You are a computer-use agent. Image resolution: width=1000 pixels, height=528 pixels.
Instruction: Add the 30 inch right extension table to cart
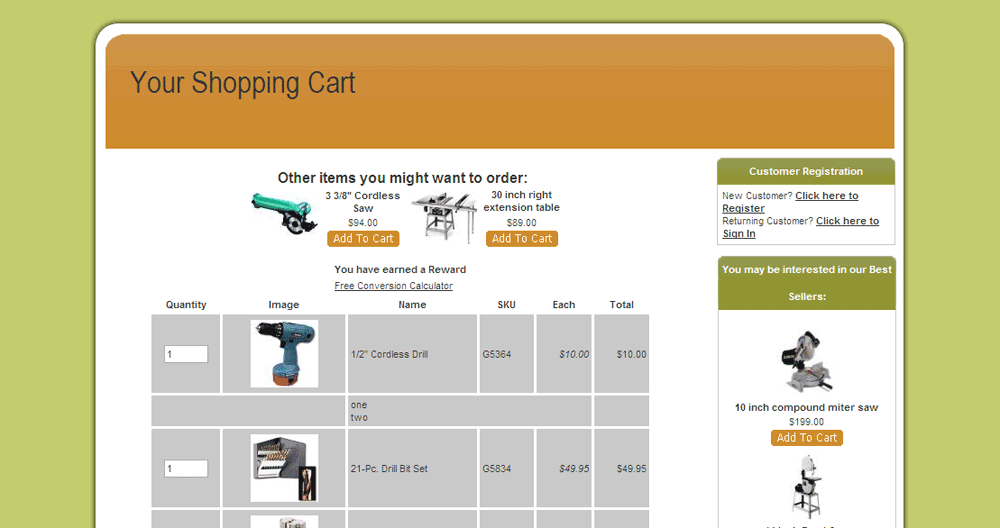click(x=522, y=239)
